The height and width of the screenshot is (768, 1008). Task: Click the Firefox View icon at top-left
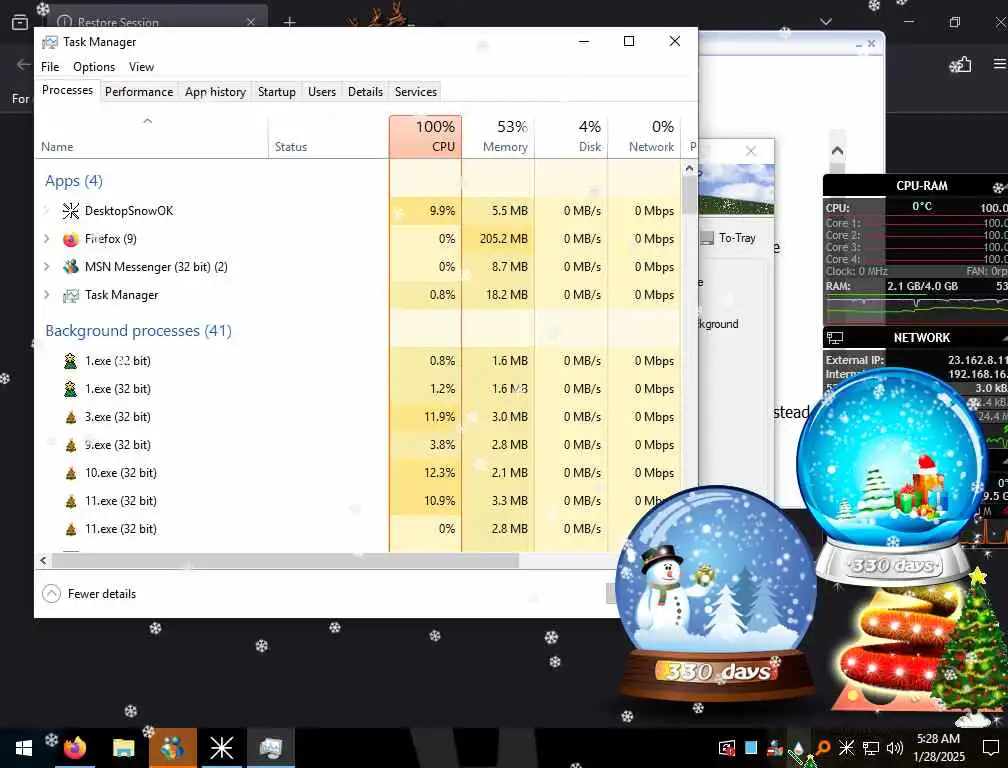[20, 22]
